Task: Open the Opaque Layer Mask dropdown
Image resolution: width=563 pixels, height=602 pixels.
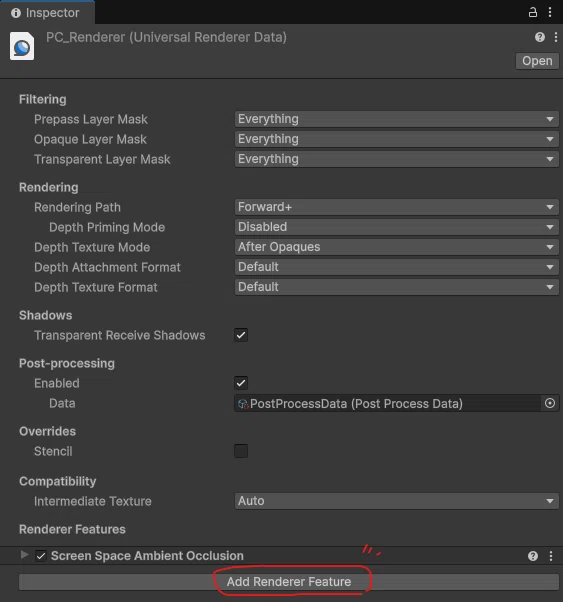Action: (x=396, y=139)
